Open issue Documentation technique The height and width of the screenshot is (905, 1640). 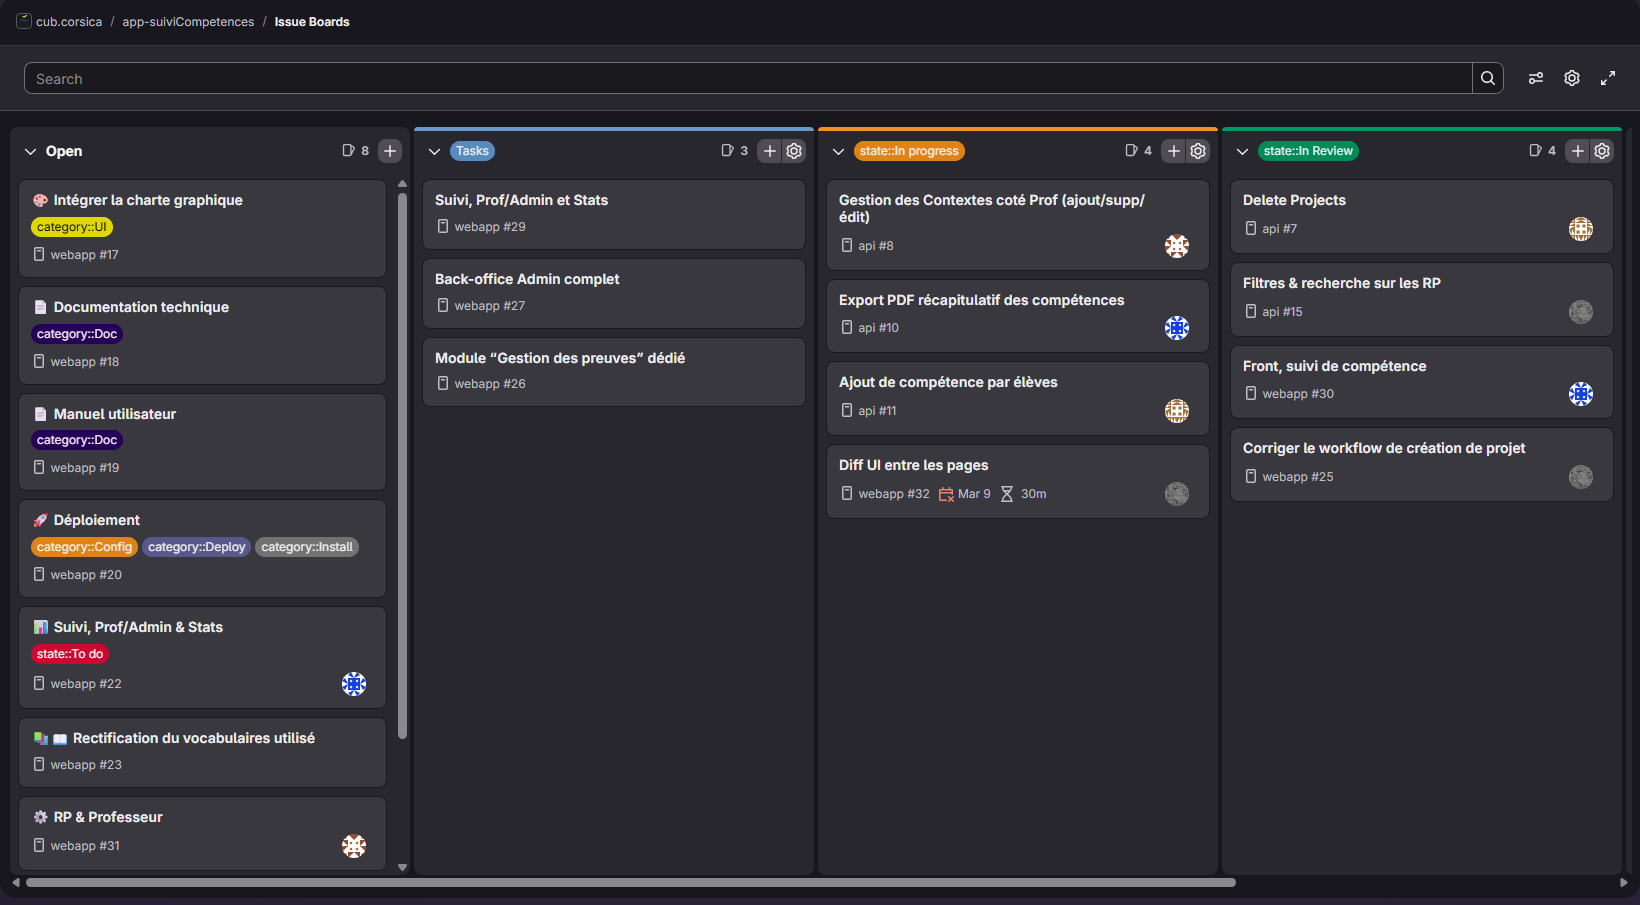point(141,307)
